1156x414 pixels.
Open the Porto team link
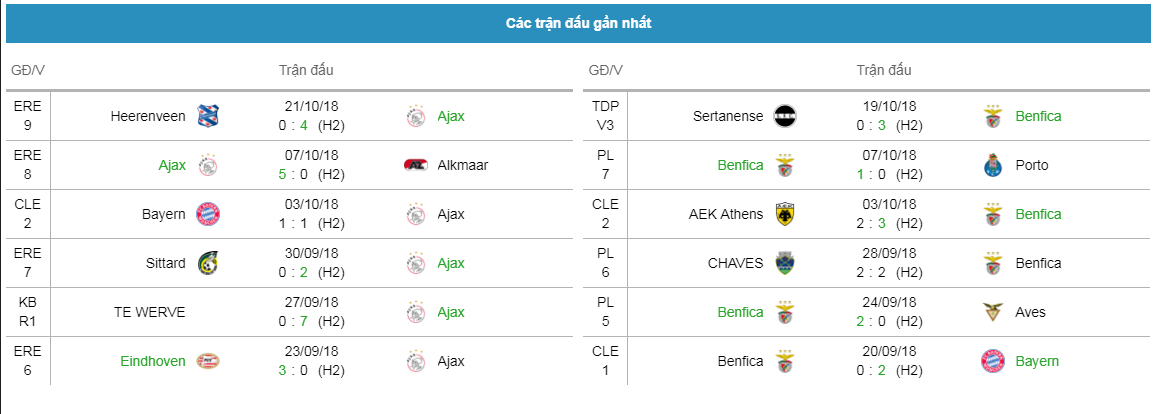[1031, 165]
